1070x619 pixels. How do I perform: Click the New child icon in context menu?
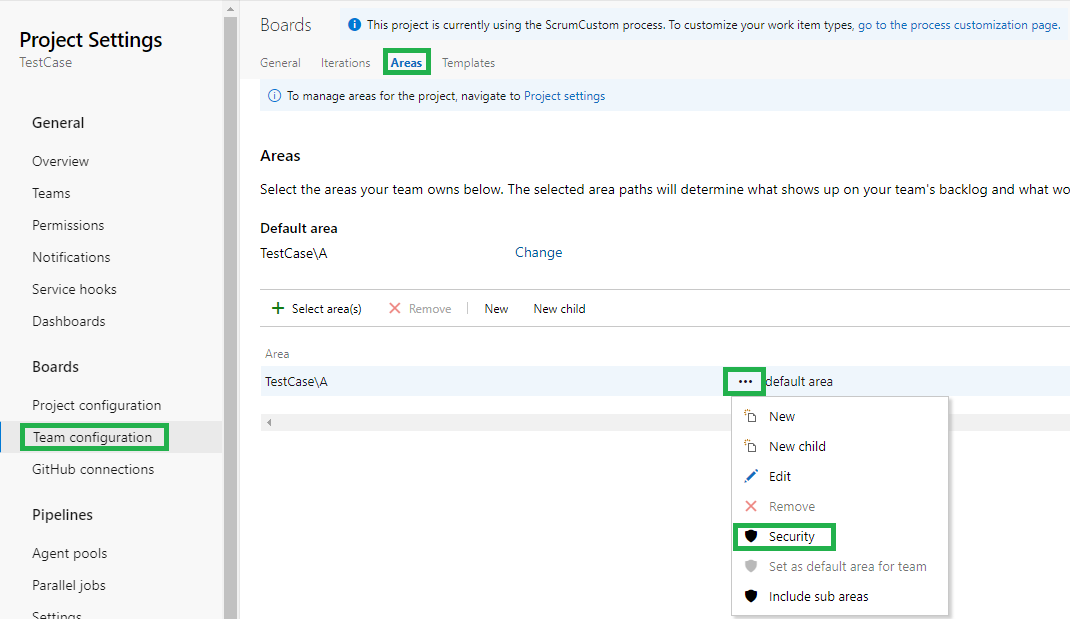[751, 447]
